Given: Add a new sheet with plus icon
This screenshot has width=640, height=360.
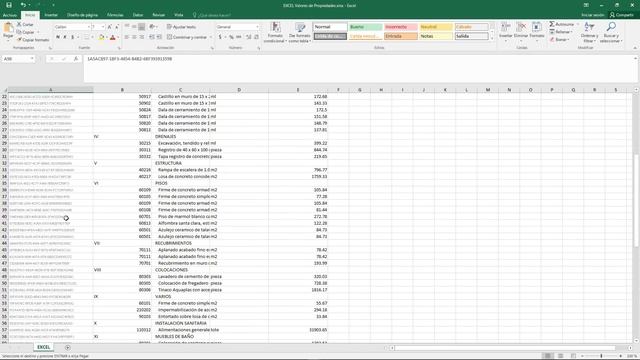Looking at the screenshot, I should click(x=68, y=347).
